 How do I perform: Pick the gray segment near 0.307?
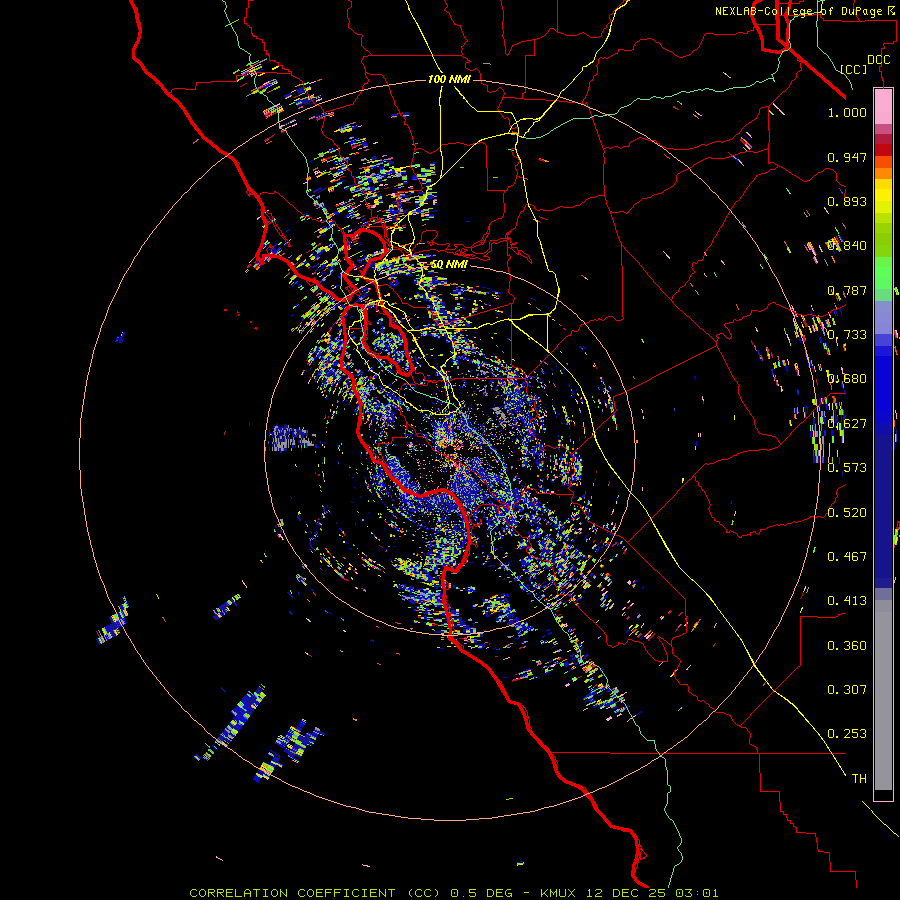click(x=883, y=695)
